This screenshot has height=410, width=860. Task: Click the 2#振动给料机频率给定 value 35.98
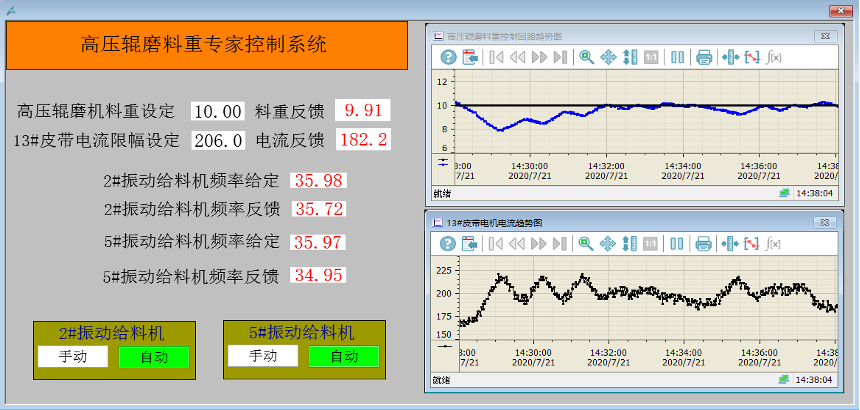tap(319, 181)
